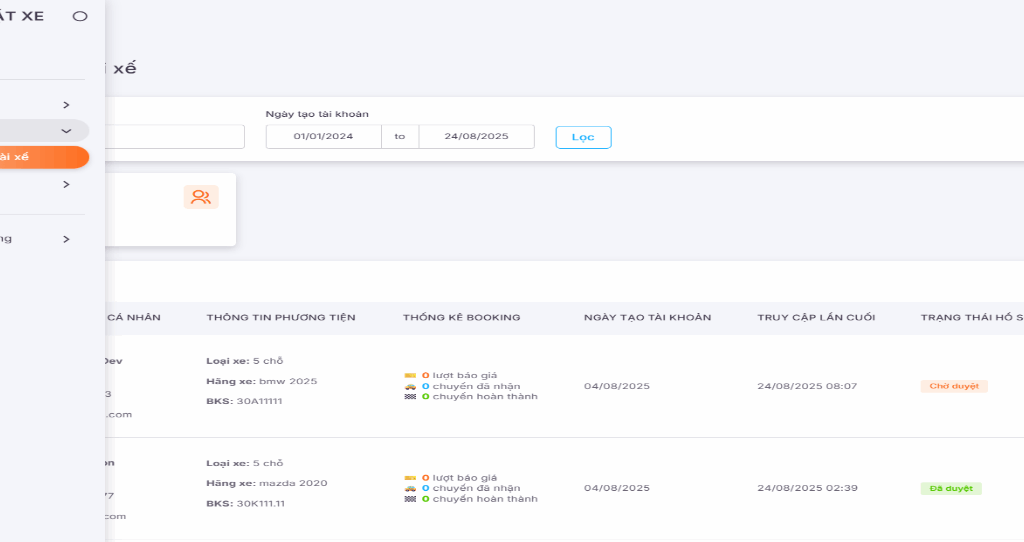Viewport: 1024px width, 542px height.
Task: Click the taxi icon in the mazda row
Action: pos(410,488)
